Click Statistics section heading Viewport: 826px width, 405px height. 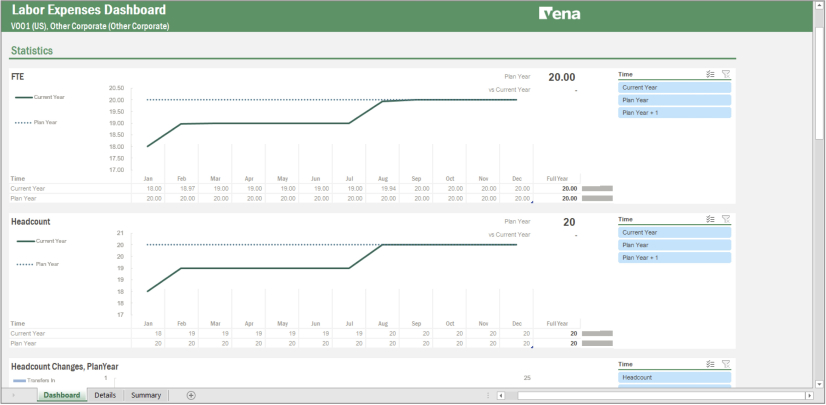32,51
